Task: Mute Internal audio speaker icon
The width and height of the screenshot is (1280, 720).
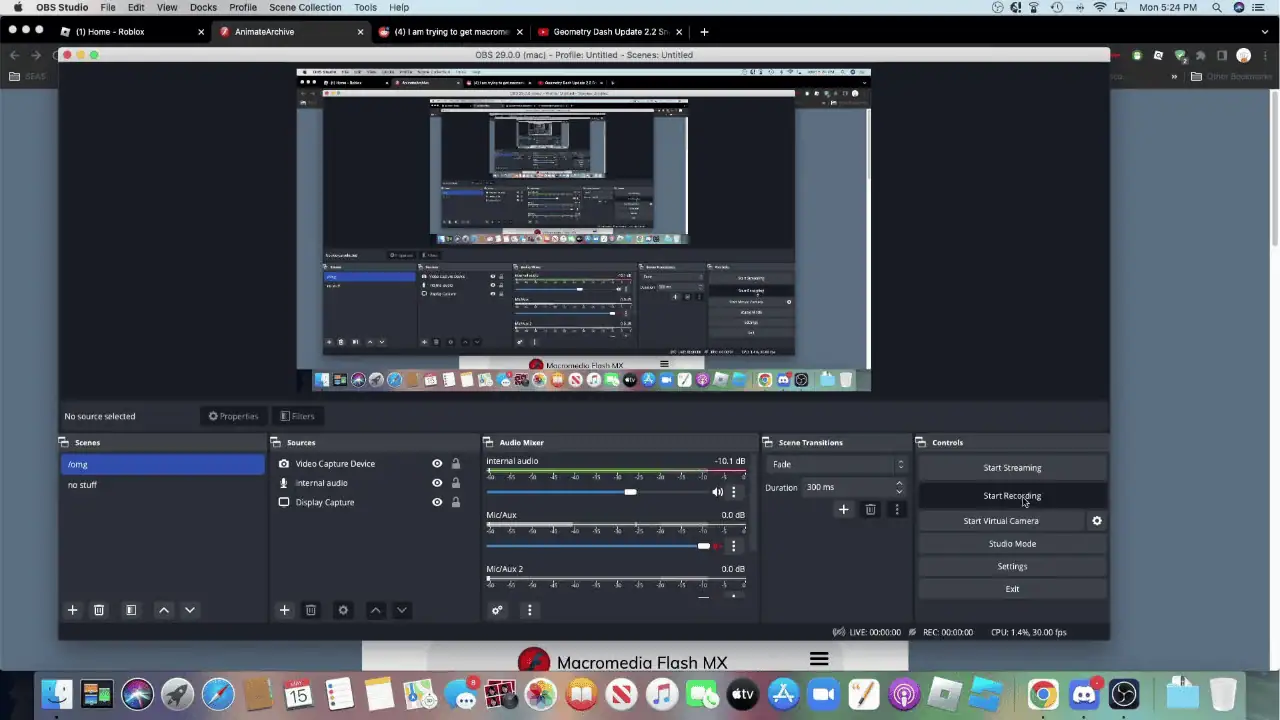Action: tap(717, 492)
